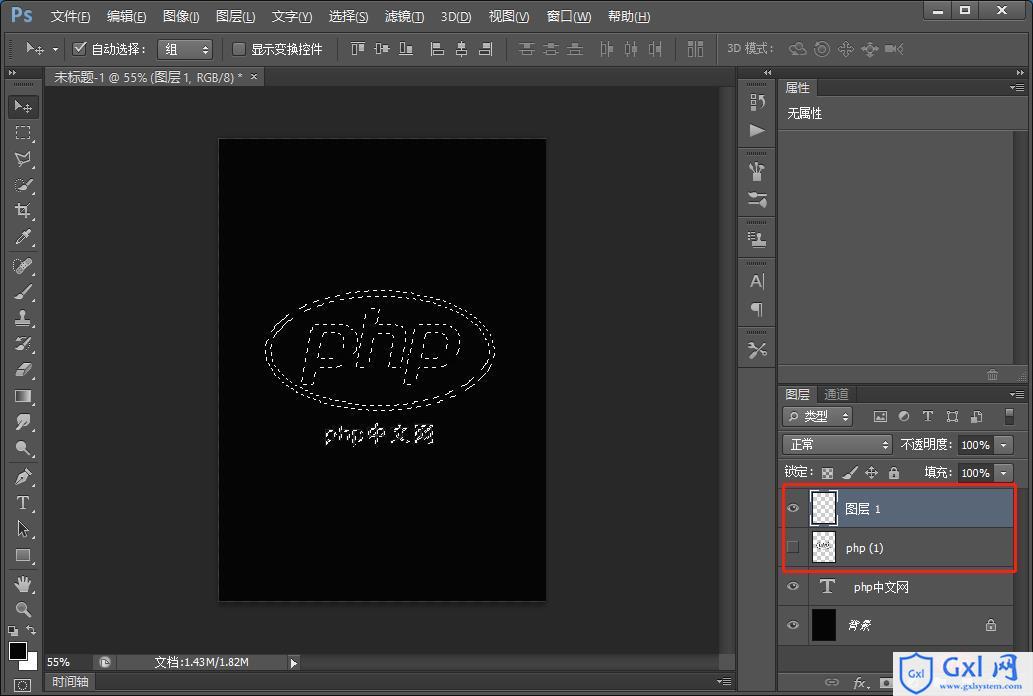Viewport: 1033px width, 696px height.
Task: Activate the Horizontal Type tool
Action: pos(23,503)
